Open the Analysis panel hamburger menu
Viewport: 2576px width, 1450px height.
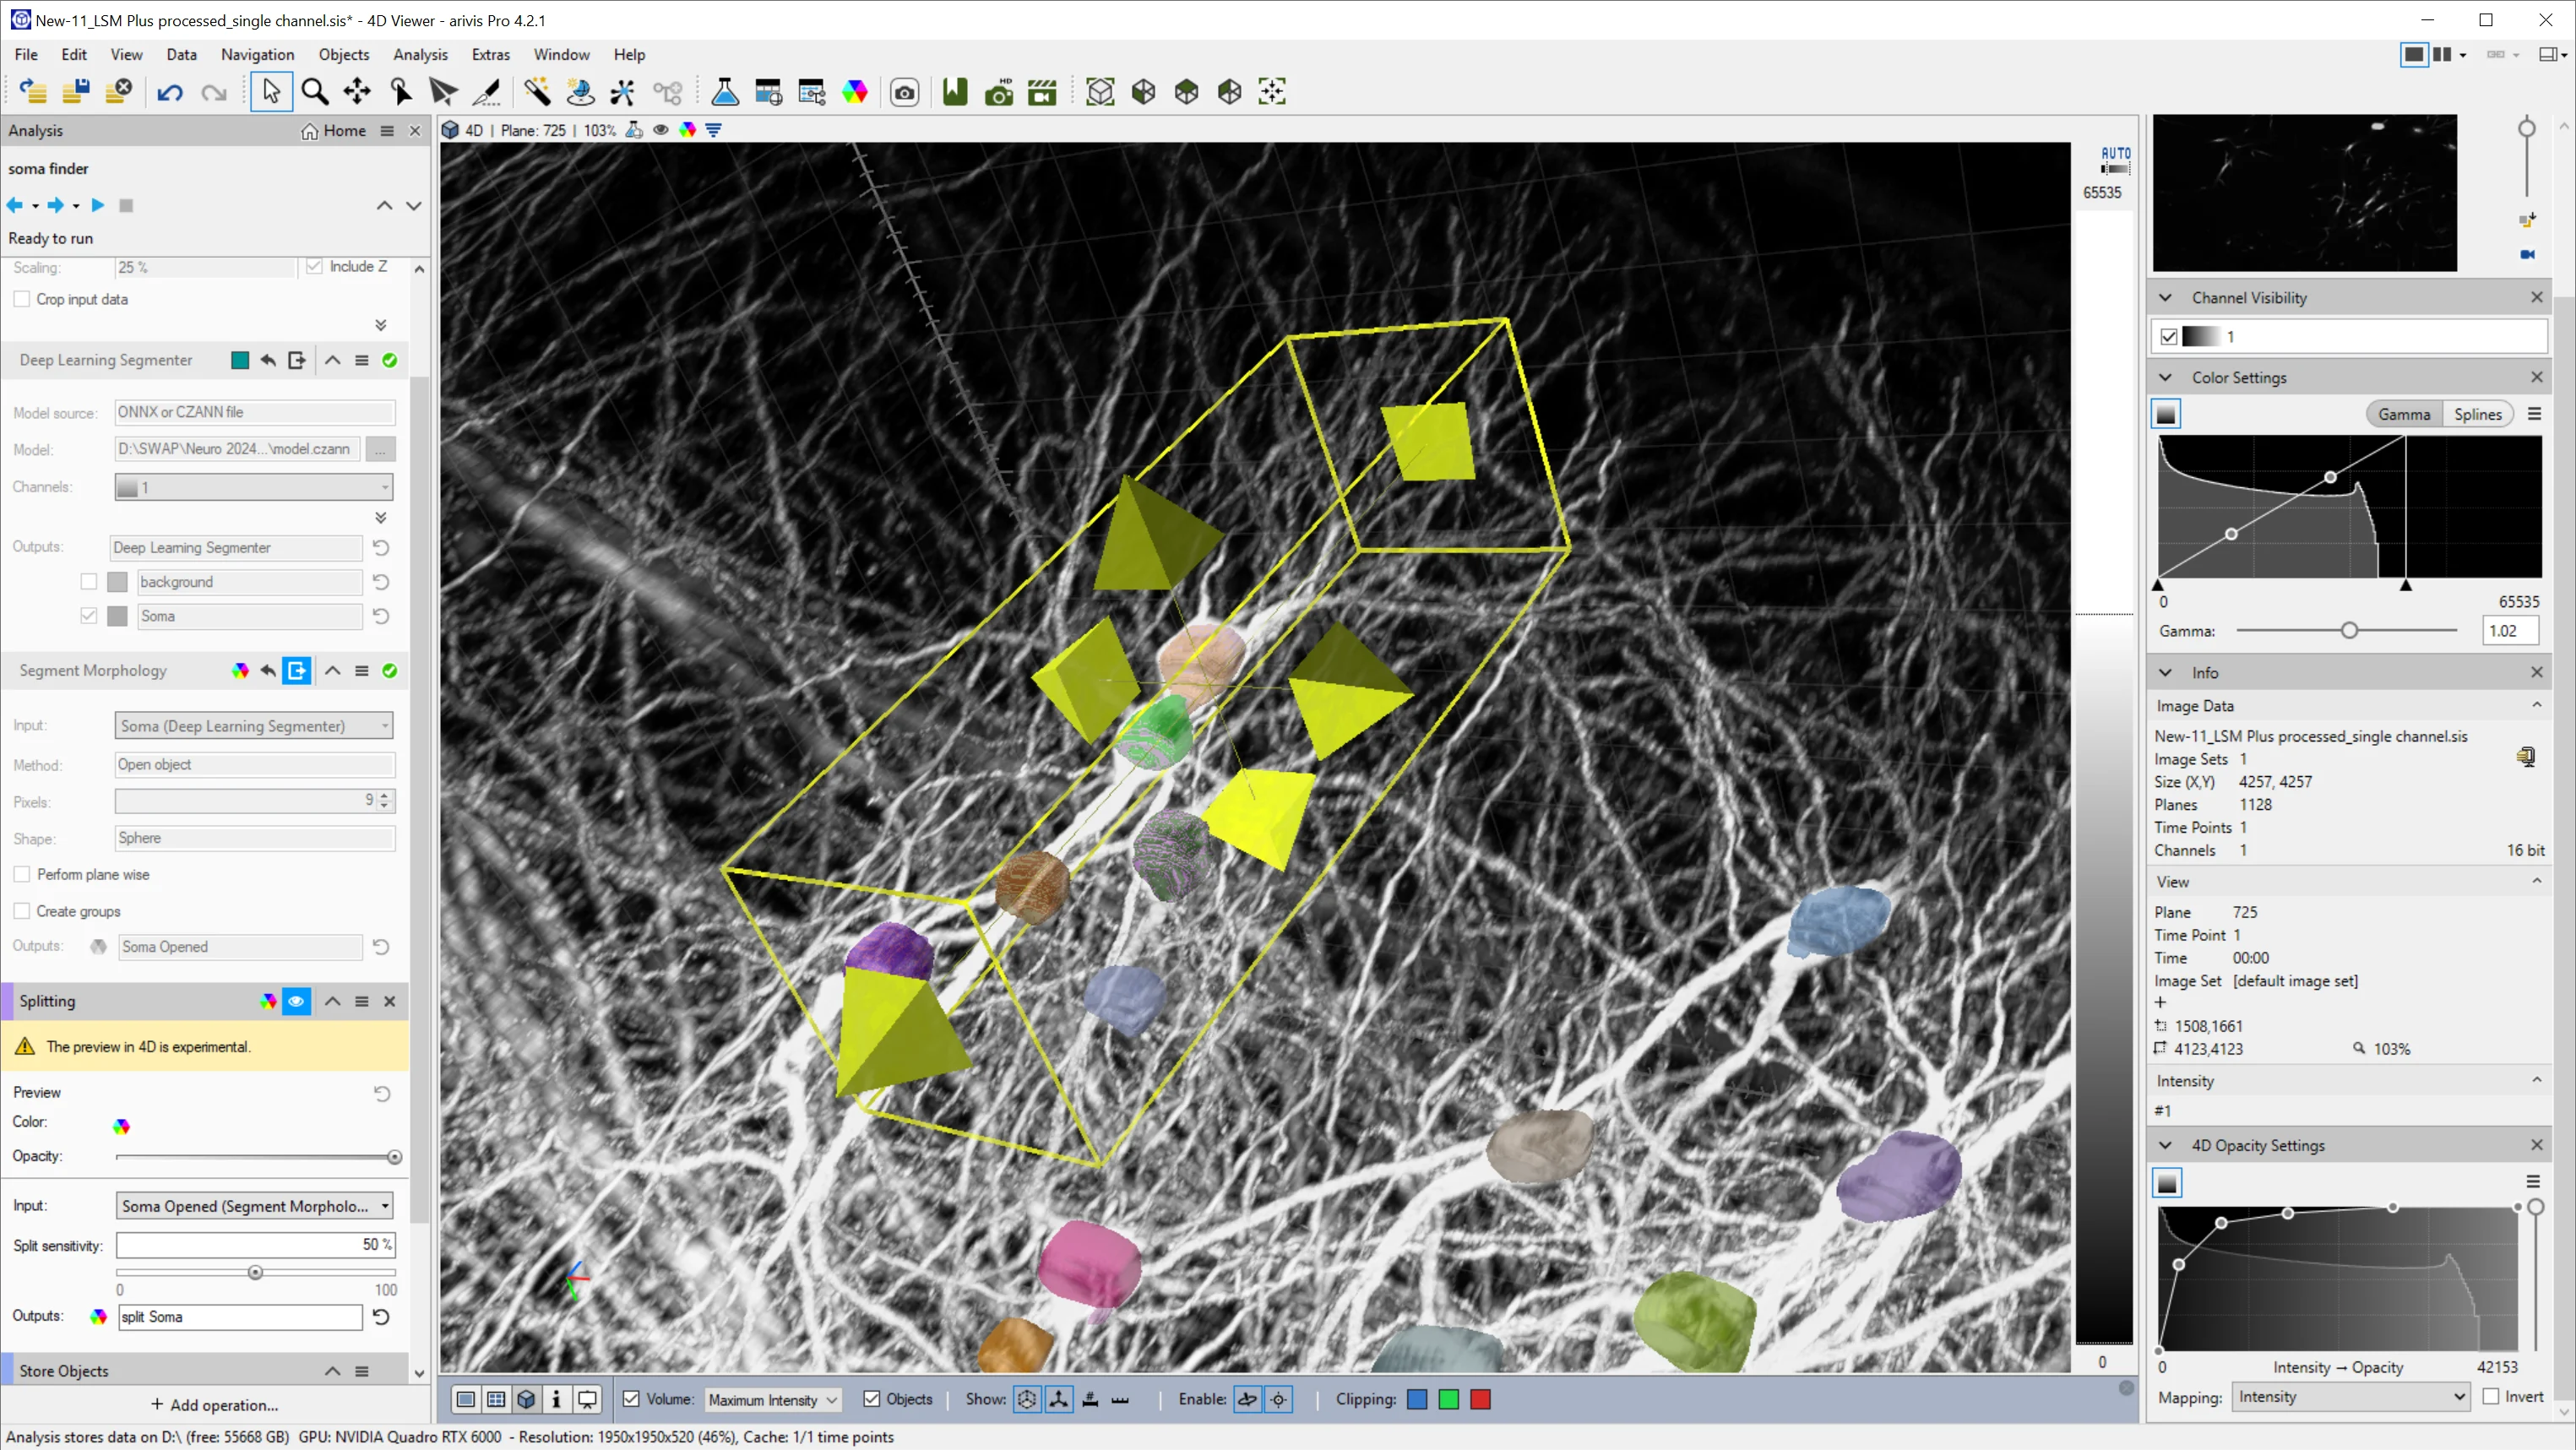pyautogui.click(x=387, y=131)
